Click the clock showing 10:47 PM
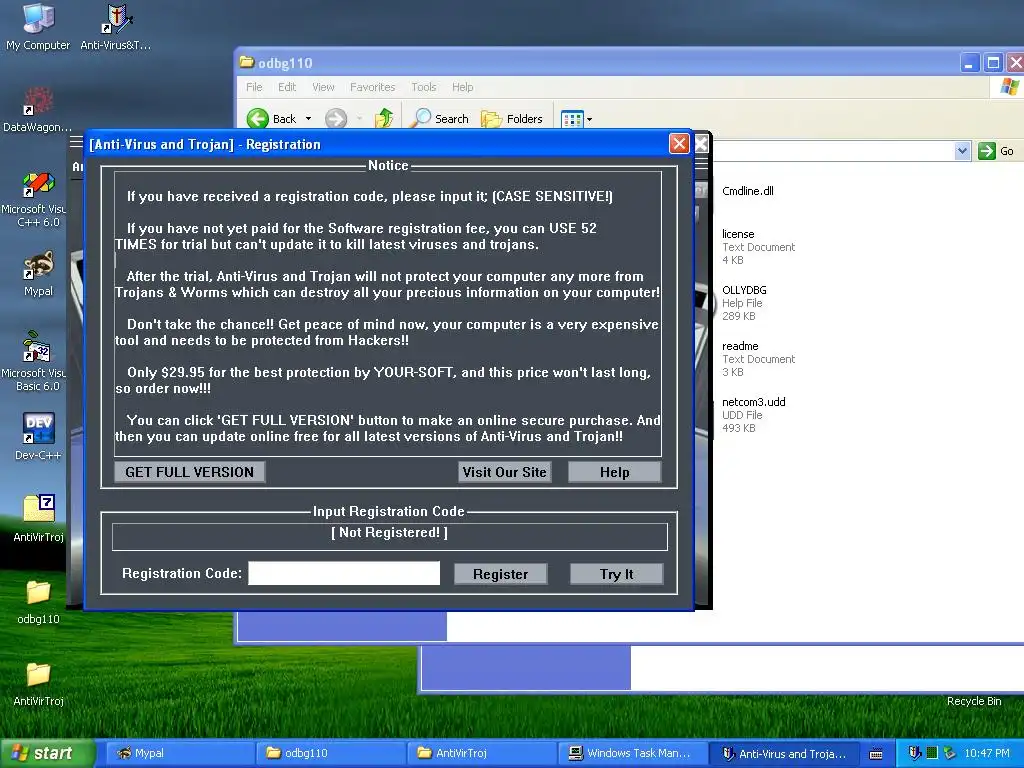The height and width of the screenshot is (768, 1024). click(987, 753)
